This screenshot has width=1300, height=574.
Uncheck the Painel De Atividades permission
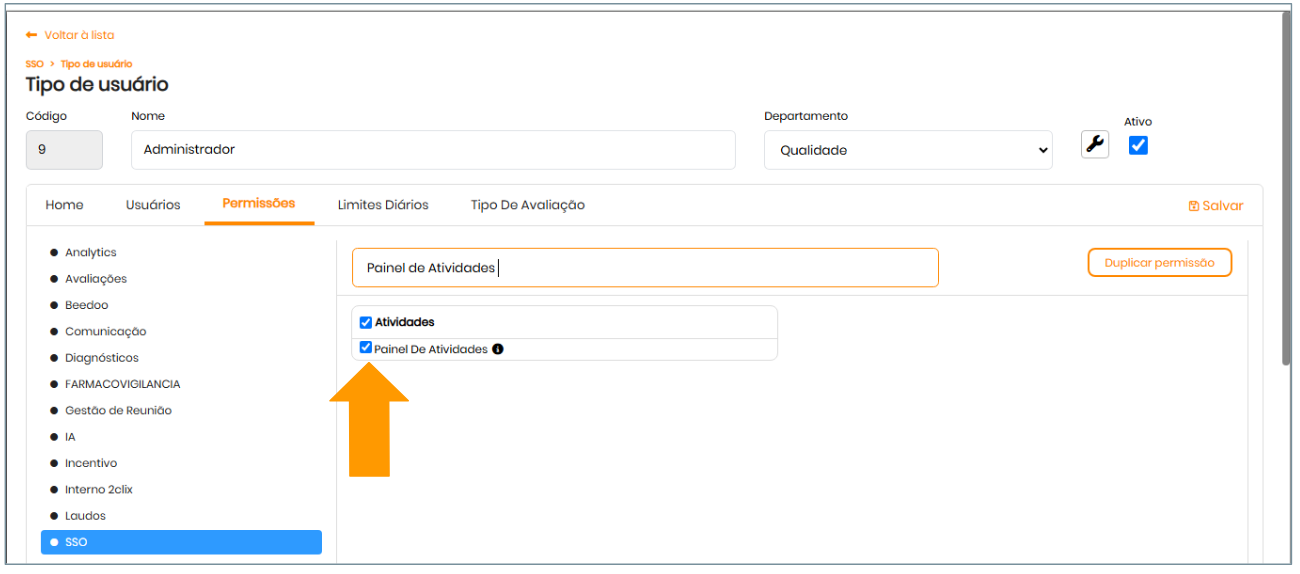(366, 349)
